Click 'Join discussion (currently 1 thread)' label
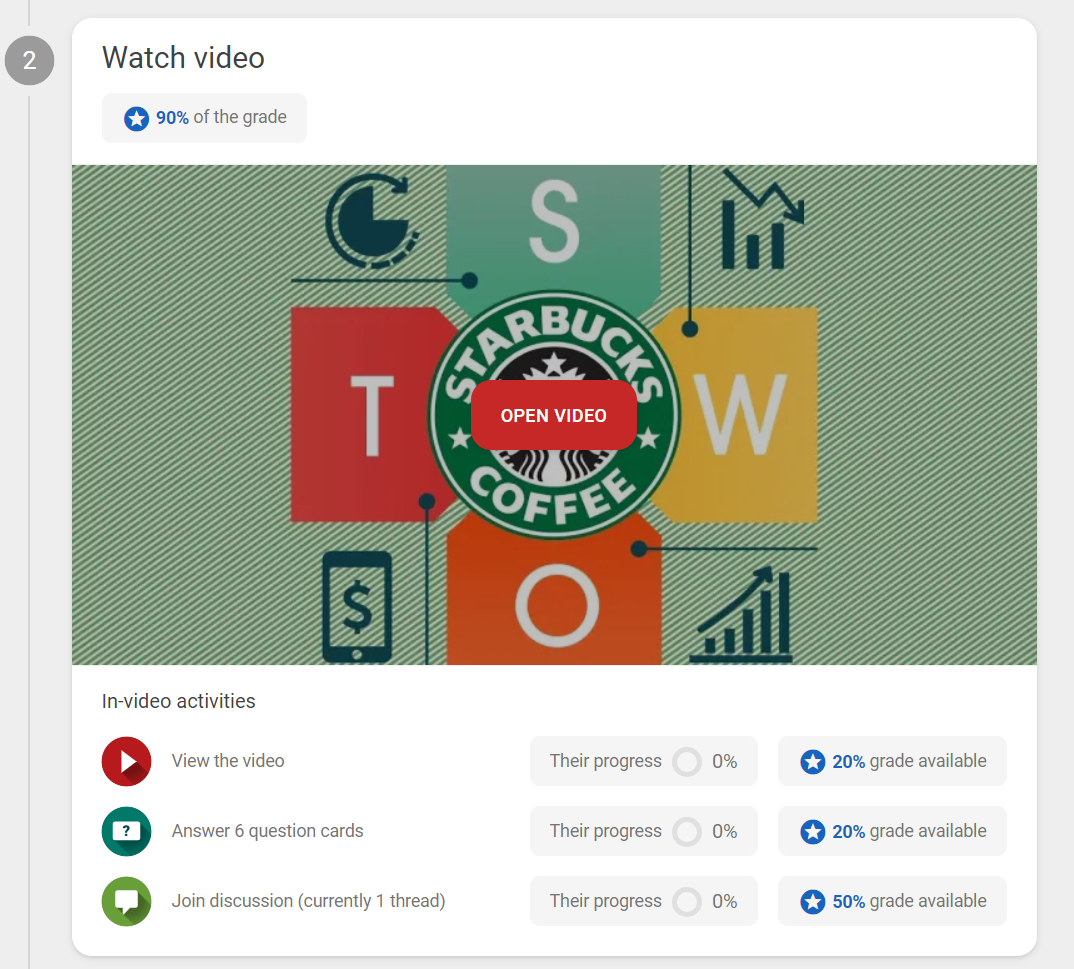Viewport: 1074px width, 969px height. 308,901
